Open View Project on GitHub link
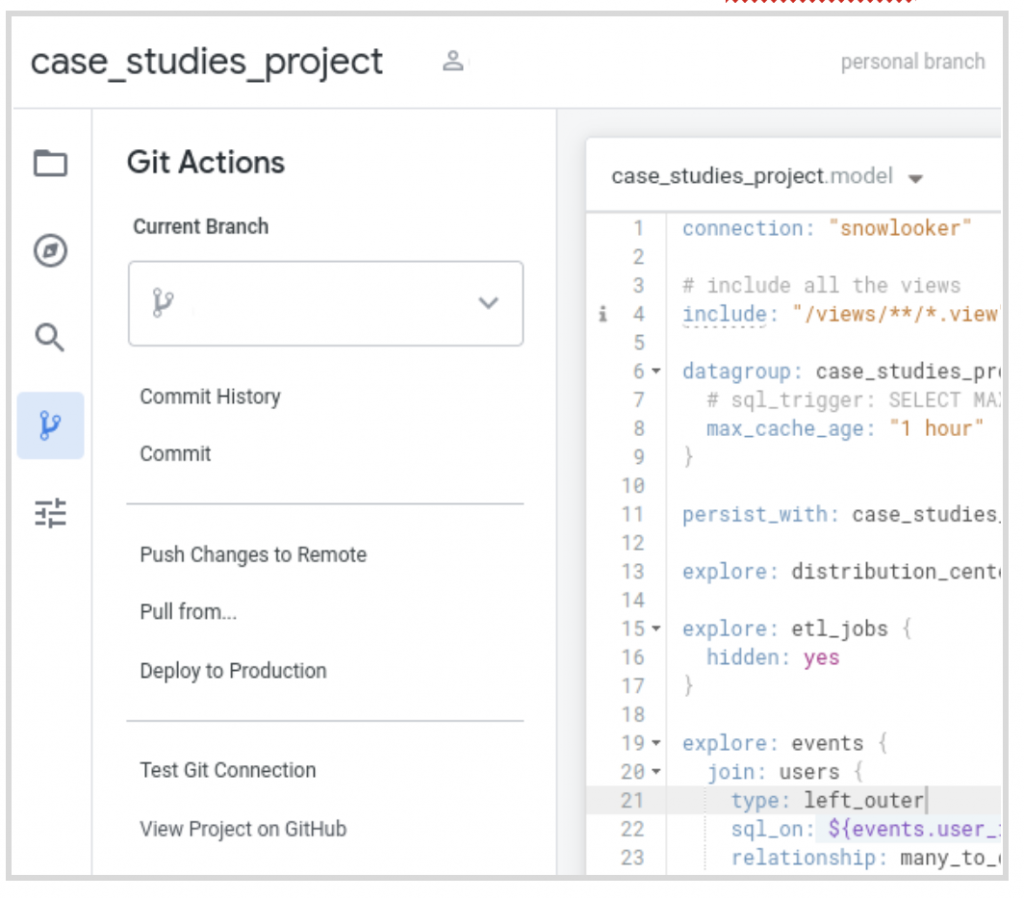This screenshot has width=1024, height=899. click(243, 829)
